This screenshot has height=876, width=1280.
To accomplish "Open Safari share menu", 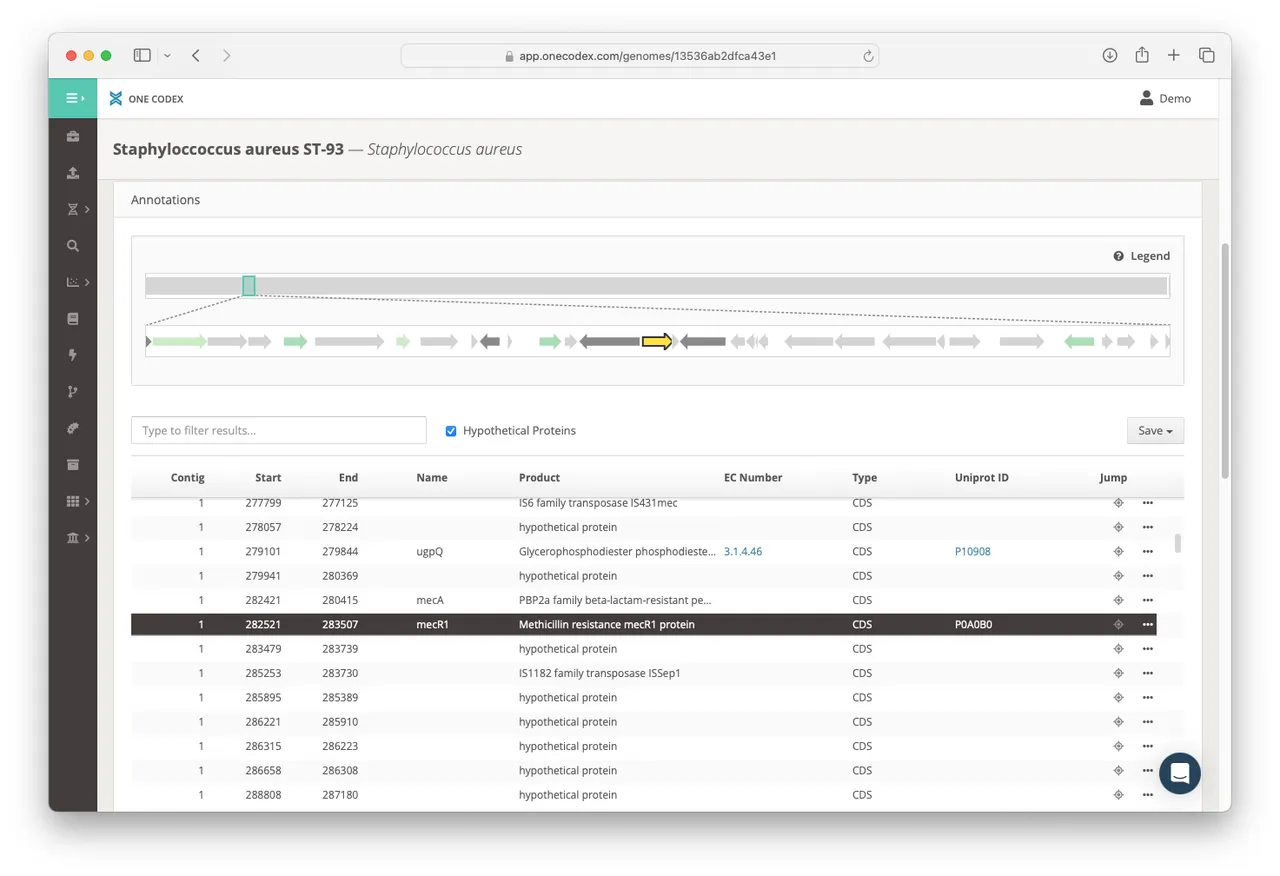I will tap(1142, 56).
